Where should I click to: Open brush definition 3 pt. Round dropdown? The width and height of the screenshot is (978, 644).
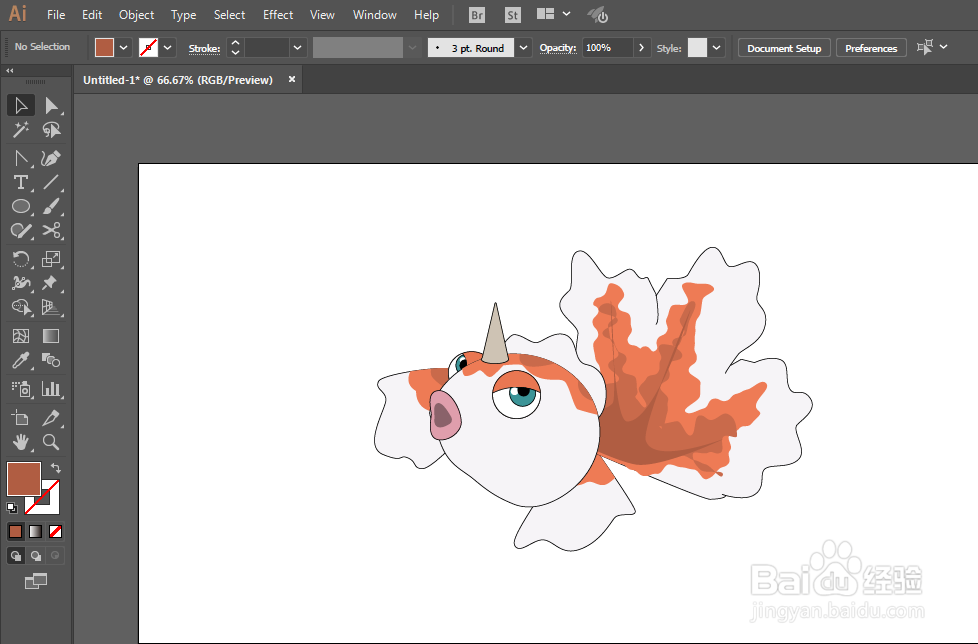(x=523, y=48)
